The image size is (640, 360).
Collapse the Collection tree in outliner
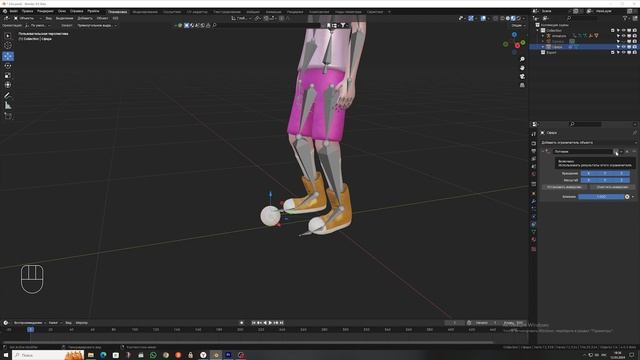point(538,31)
